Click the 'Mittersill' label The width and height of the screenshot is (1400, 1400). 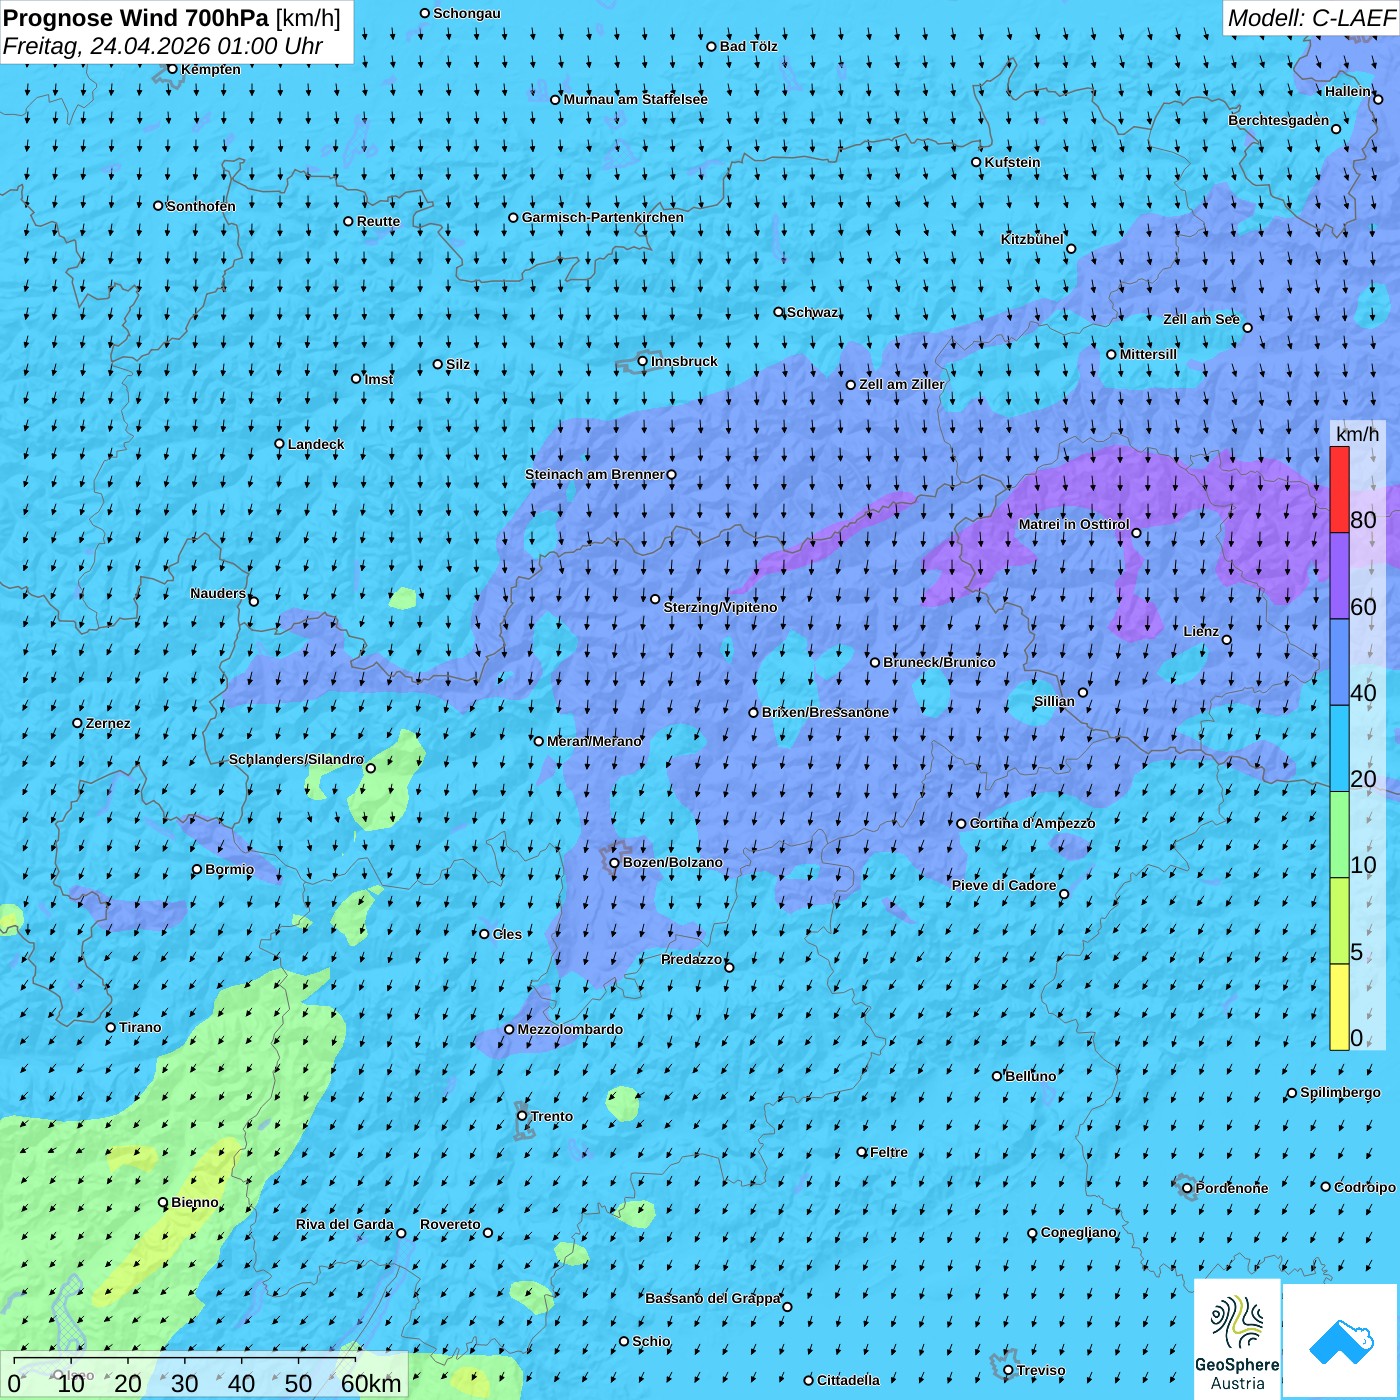click(1149, 354)
